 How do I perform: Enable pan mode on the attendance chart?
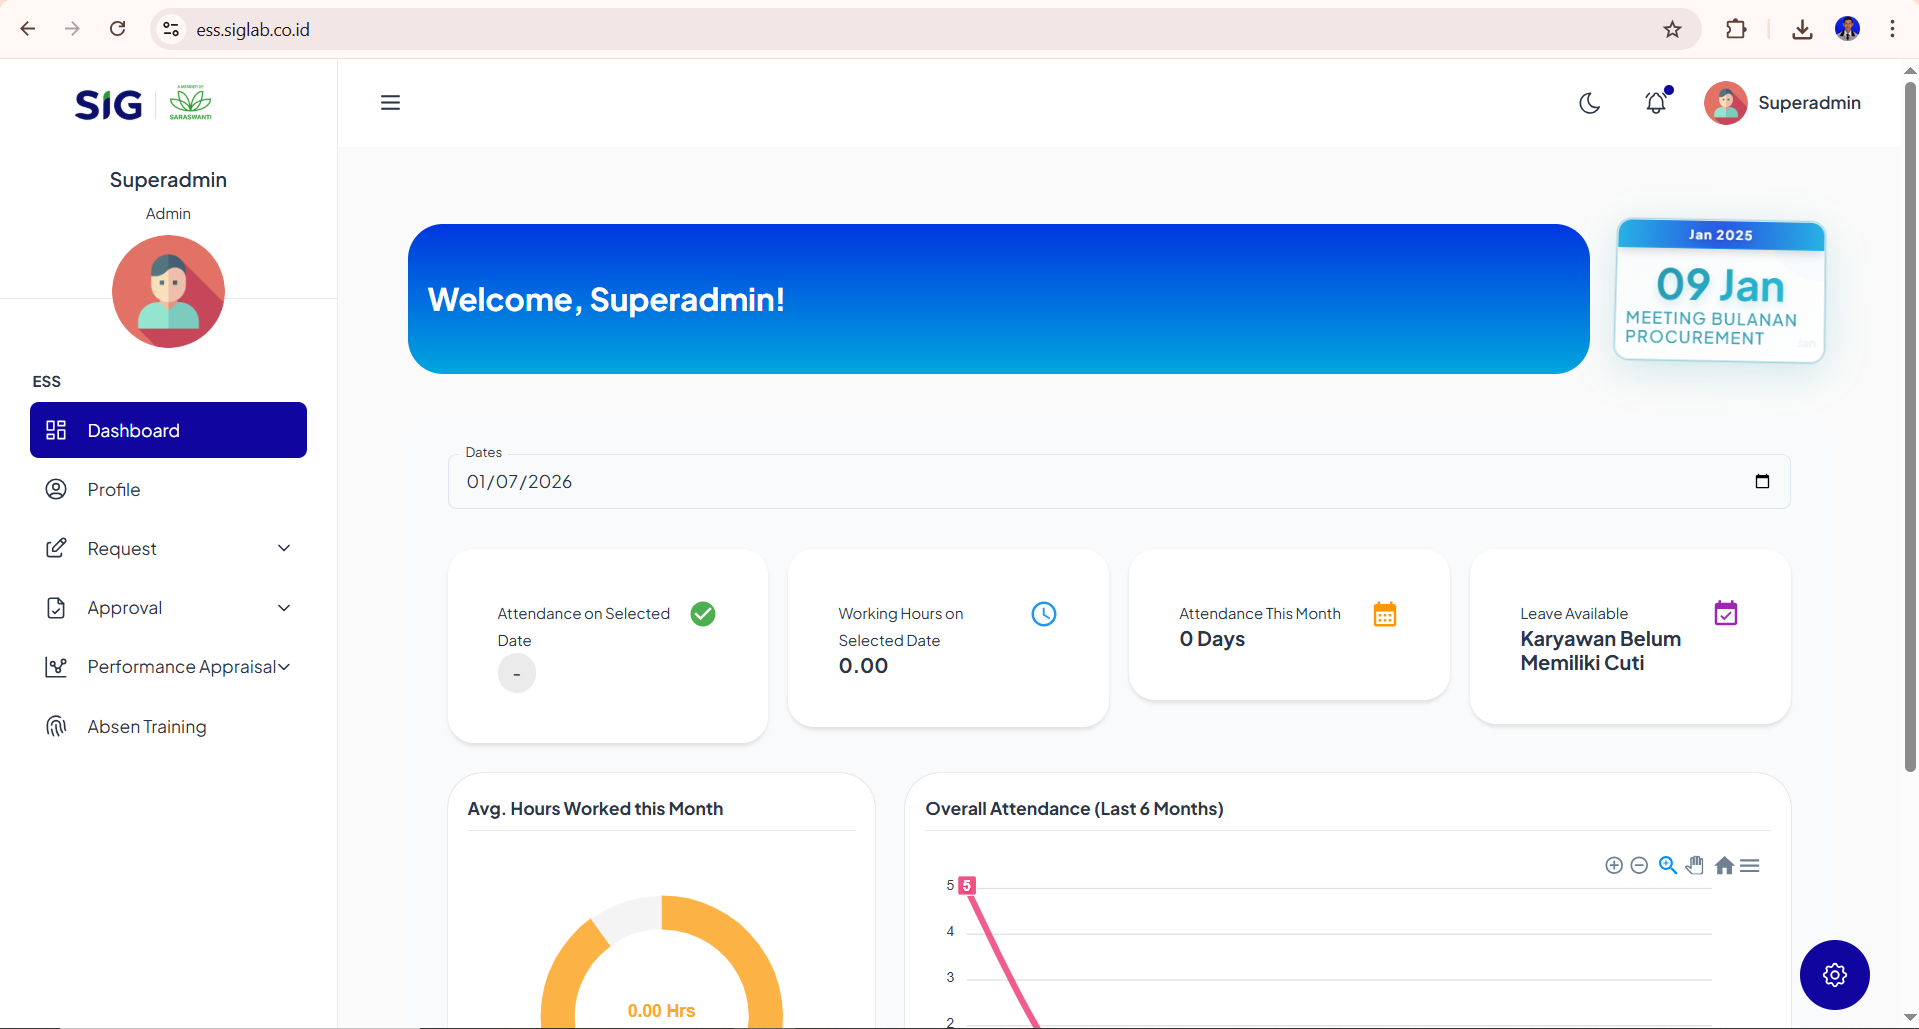tap(1695, 865)
